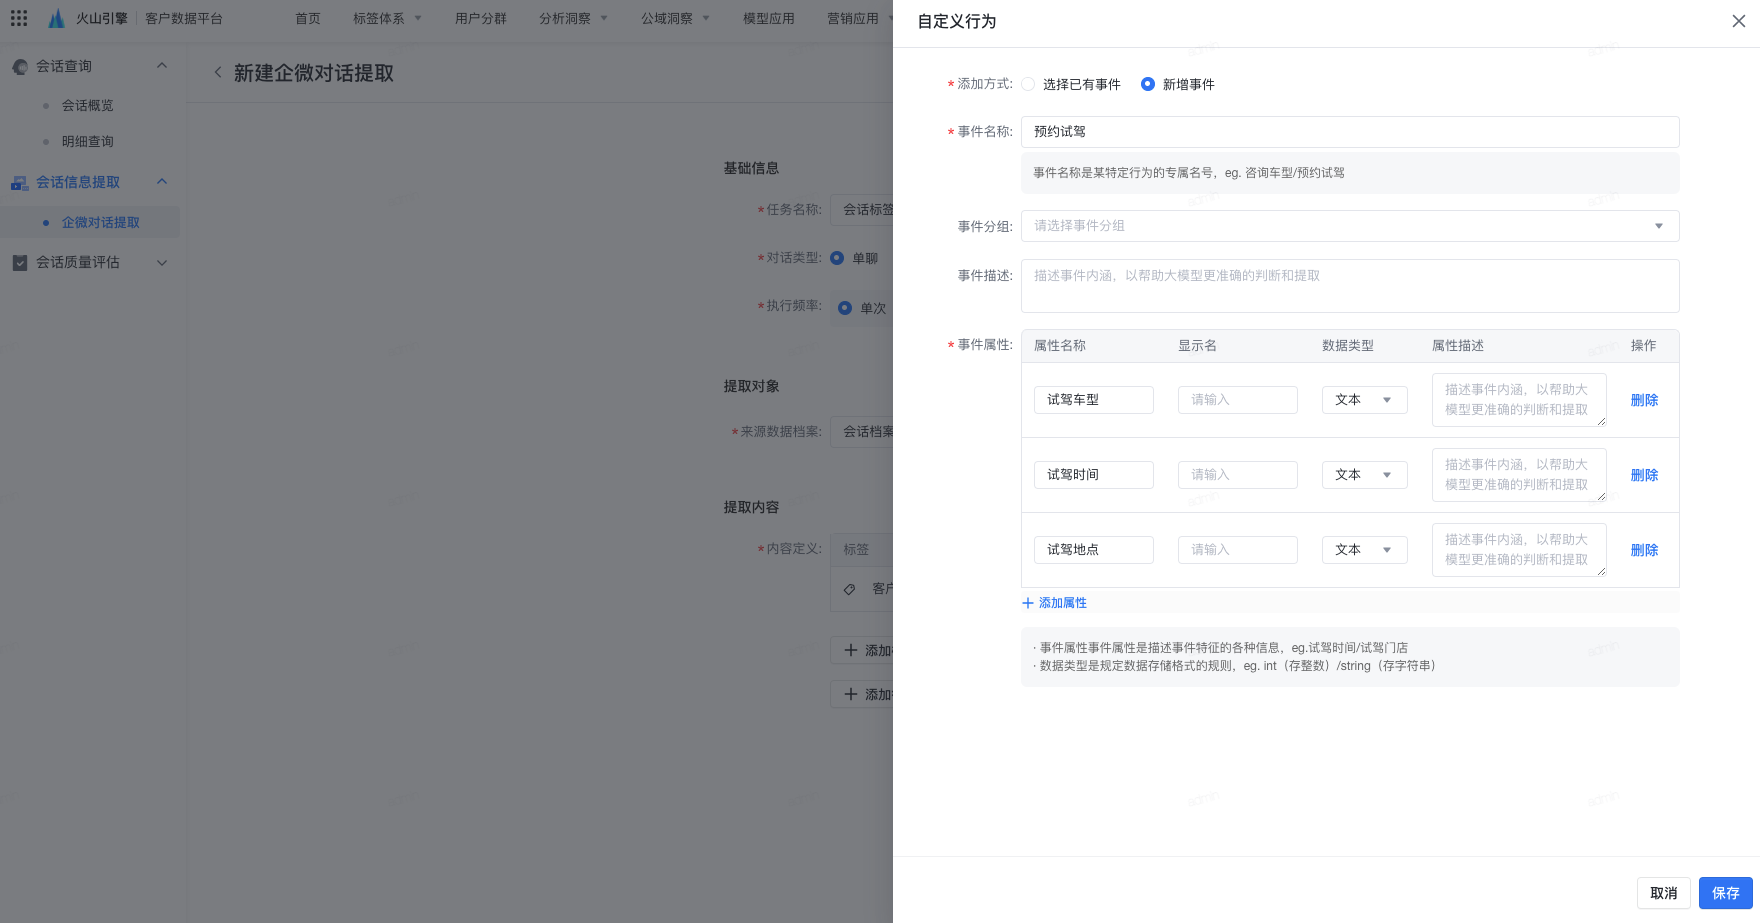The height and width of the screenshot is (923, 1760).
Task: Select the 选择已有事件 radio option
Action: 1028,84
